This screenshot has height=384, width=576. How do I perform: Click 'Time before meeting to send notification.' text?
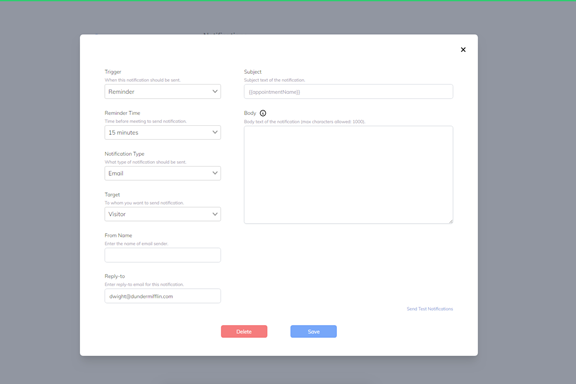(145, 121)
